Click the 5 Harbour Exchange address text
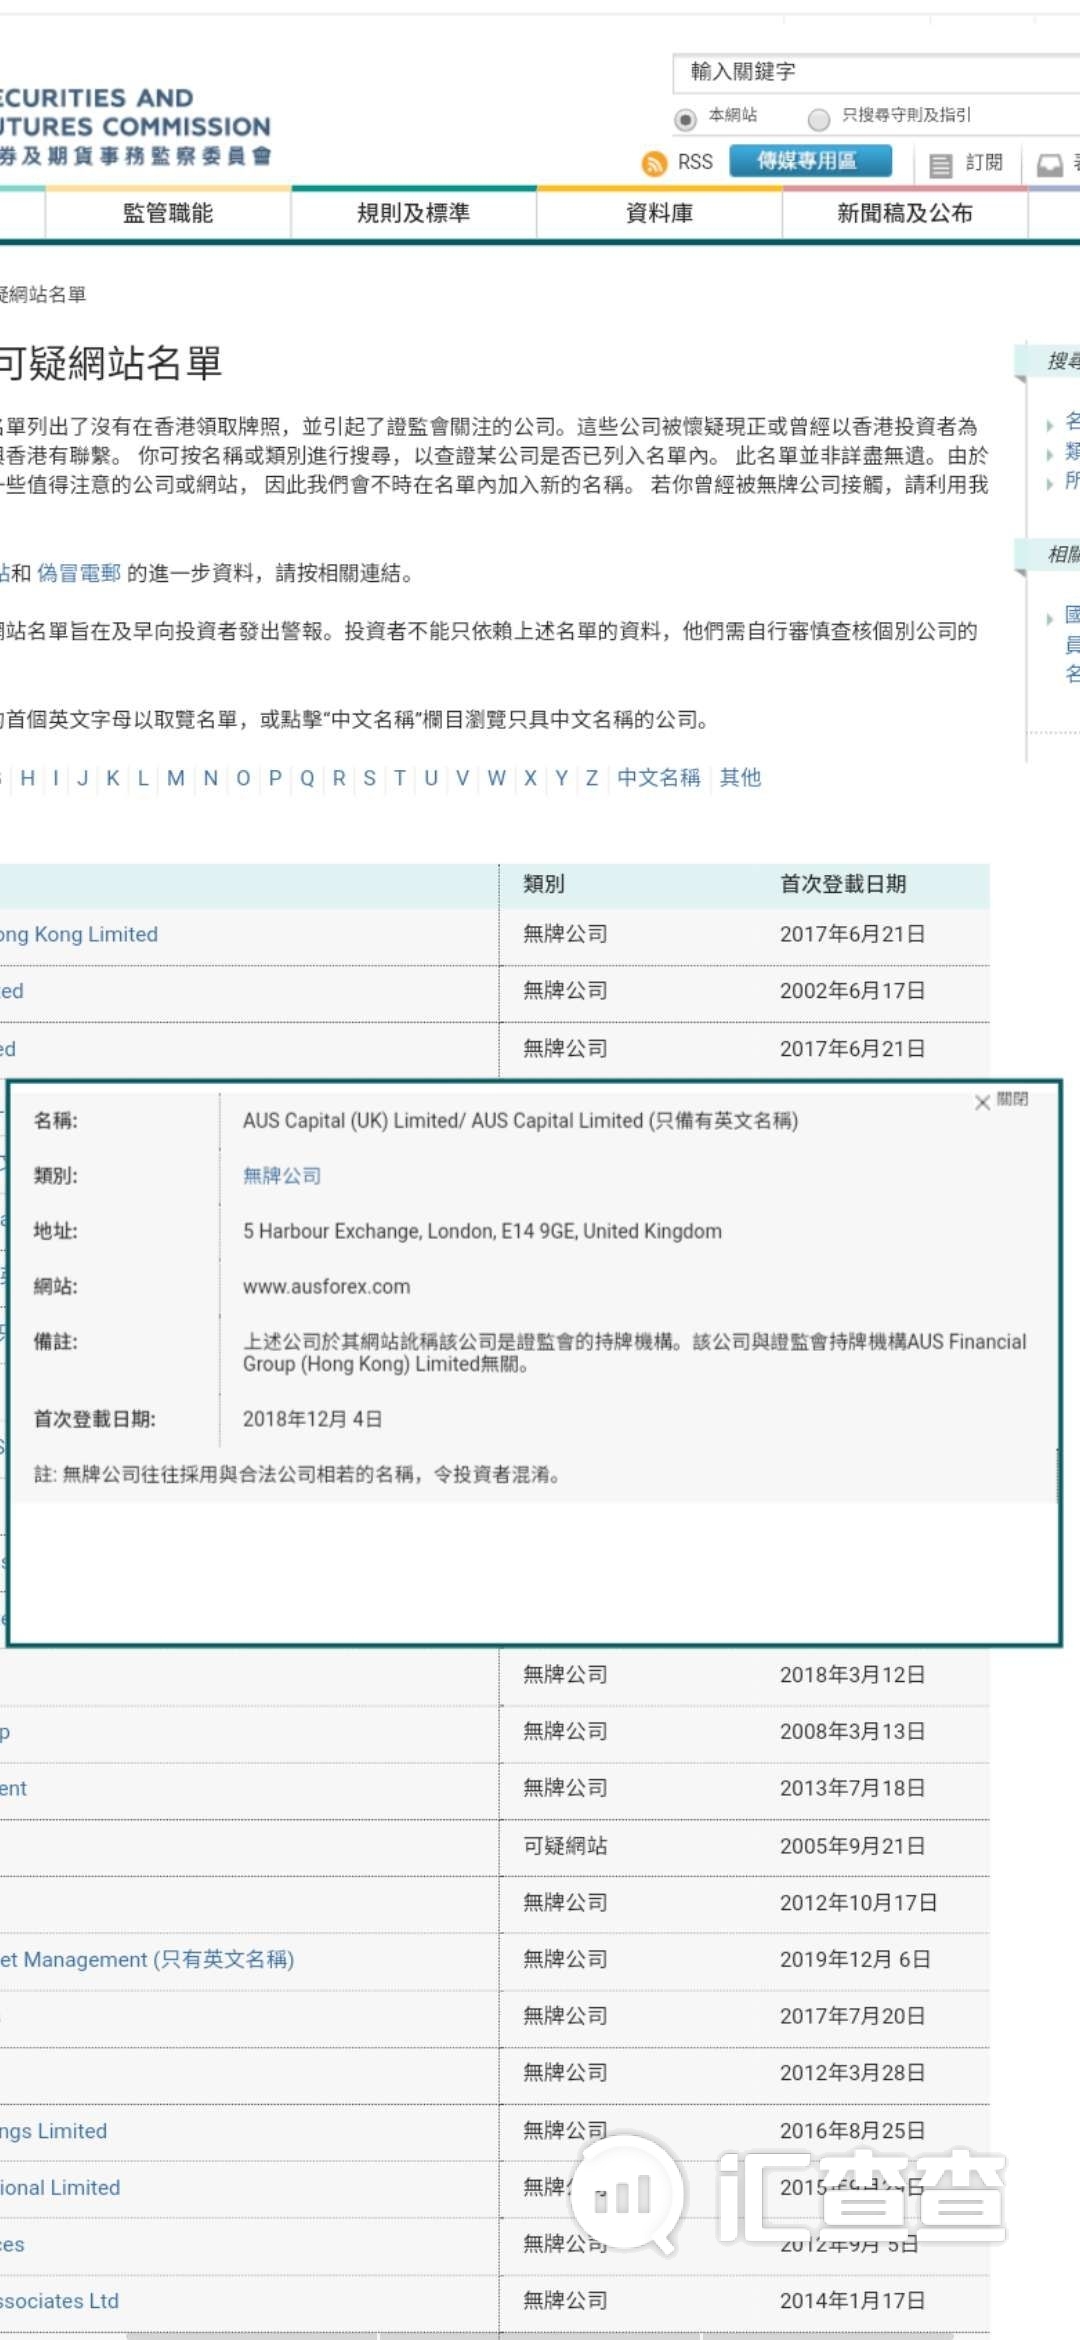 point(482,1231)
